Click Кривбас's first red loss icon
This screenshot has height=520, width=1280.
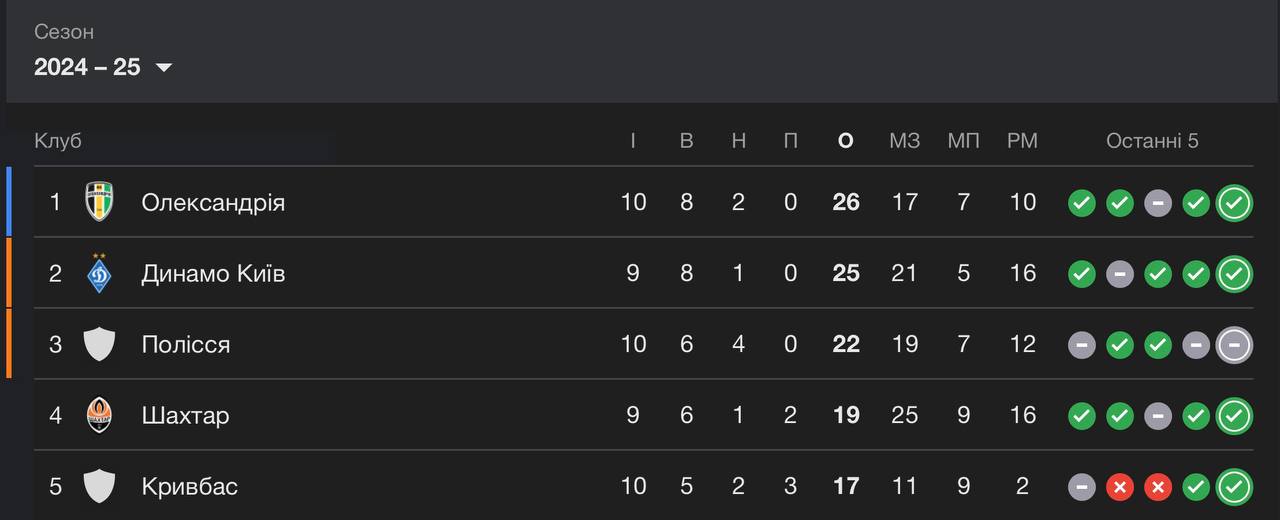(1120, 487)
